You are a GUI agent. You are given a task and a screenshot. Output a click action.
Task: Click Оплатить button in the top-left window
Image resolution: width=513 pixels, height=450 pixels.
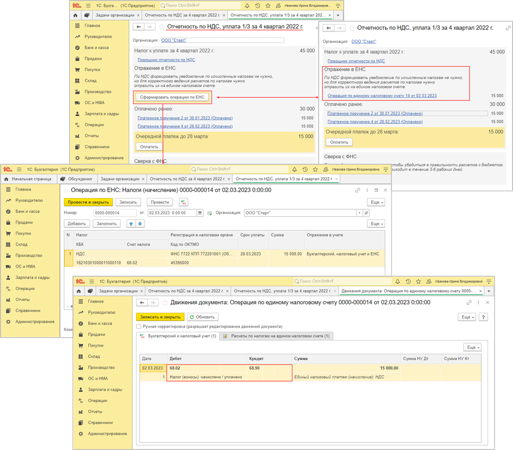tap(149, 147)
